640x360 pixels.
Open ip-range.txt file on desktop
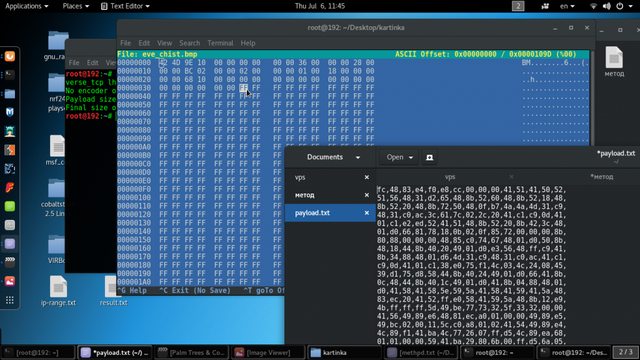(x=58, y=291)
